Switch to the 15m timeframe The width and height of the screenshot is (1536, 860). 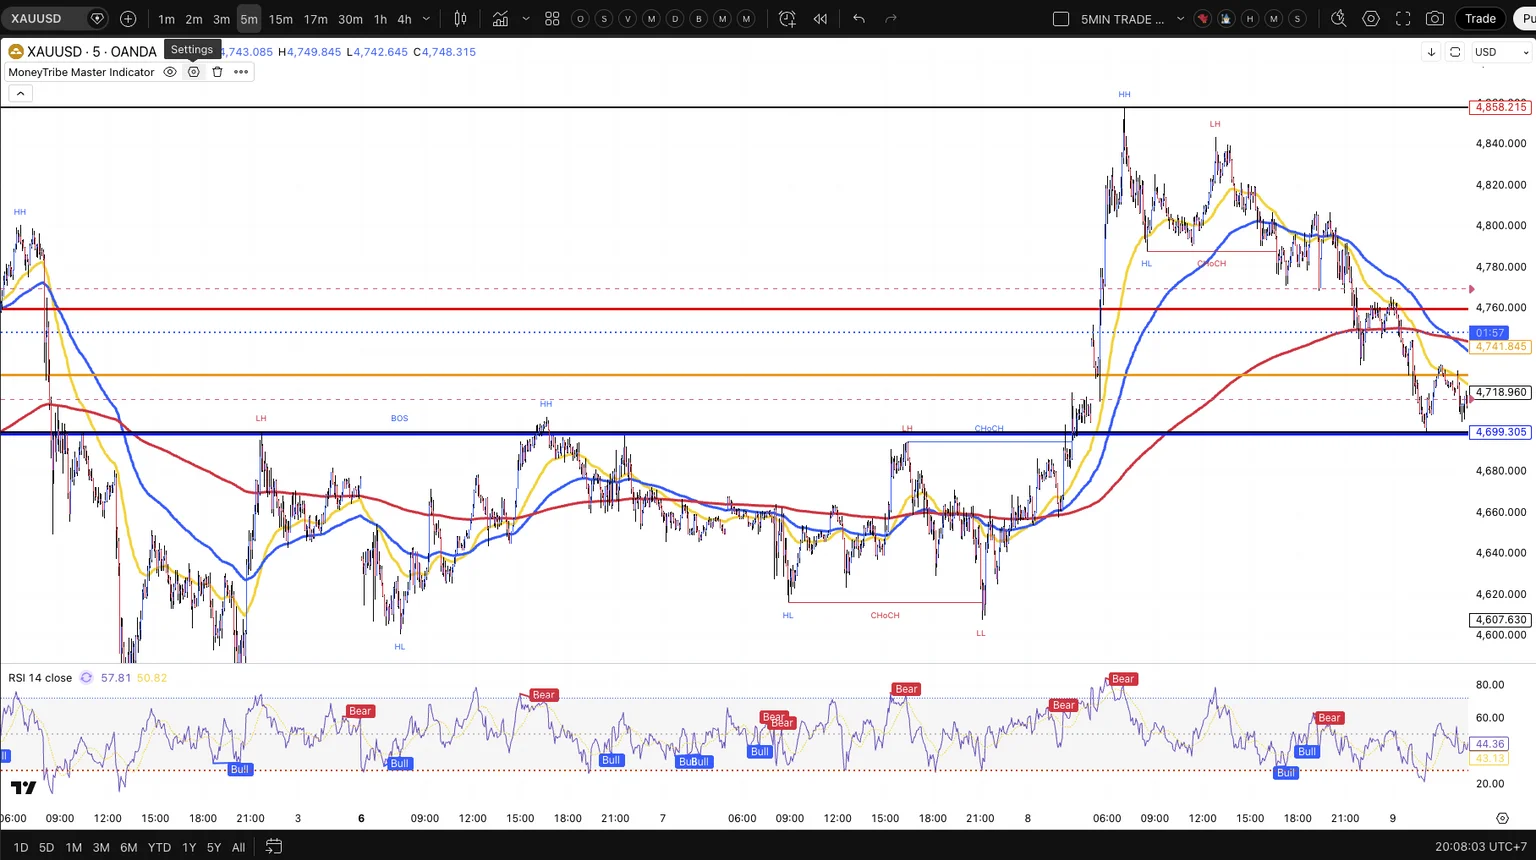pos(281,19)
